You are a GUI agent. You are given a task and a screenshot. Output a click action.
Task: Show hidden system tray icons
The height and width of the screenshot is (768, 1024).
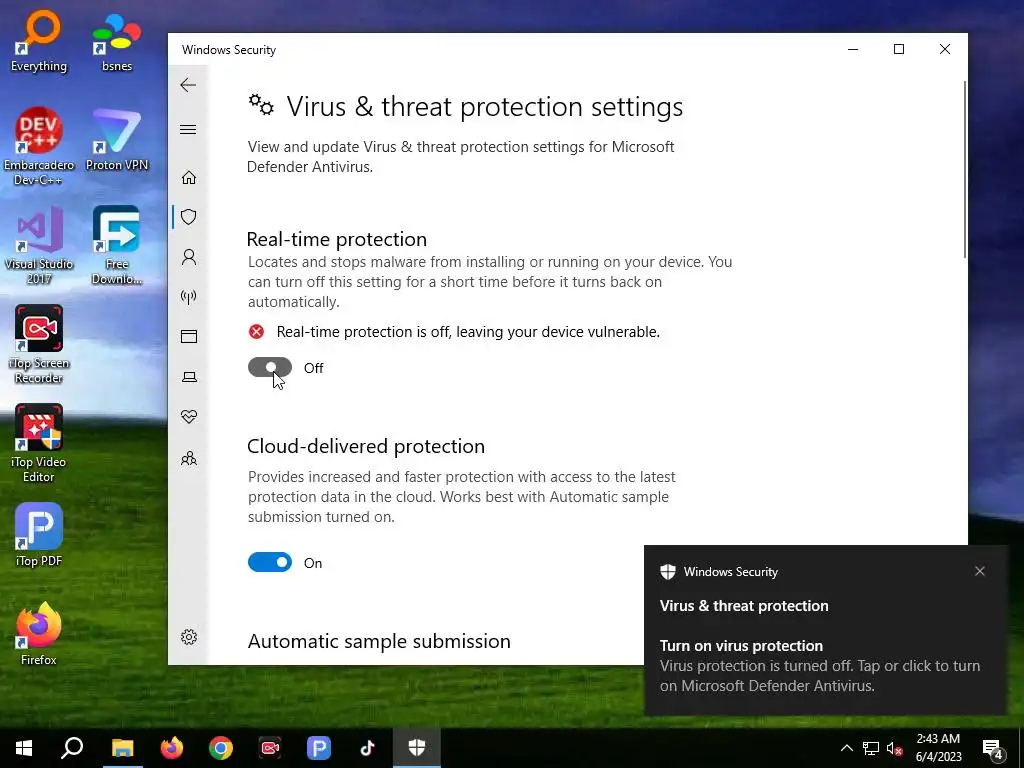coord(846,748)
